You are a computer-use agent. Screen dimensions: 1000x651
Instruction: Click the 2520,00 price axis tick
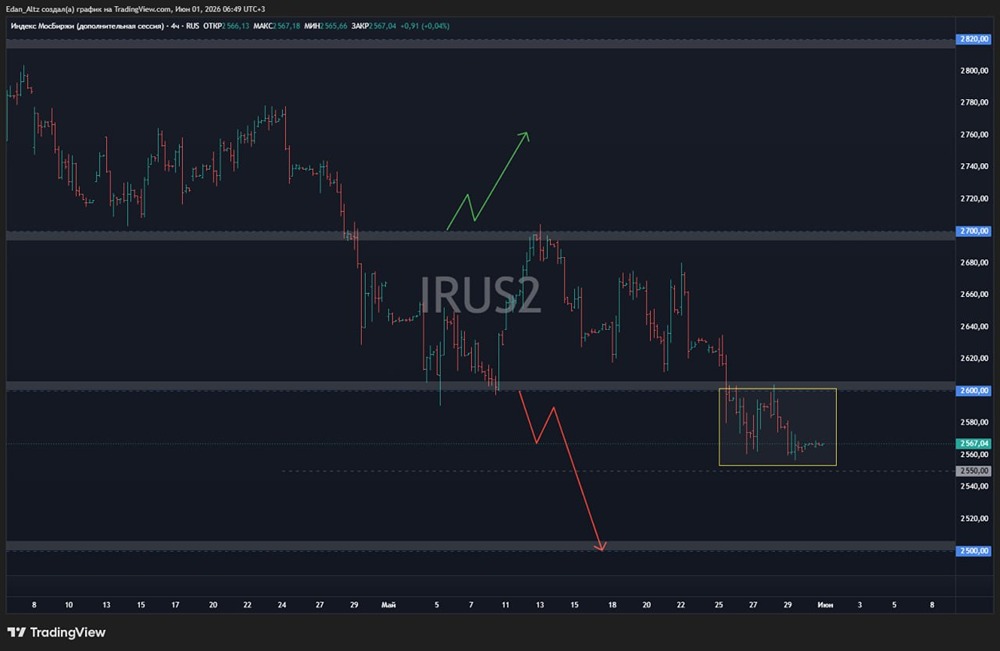pos(974,518)
